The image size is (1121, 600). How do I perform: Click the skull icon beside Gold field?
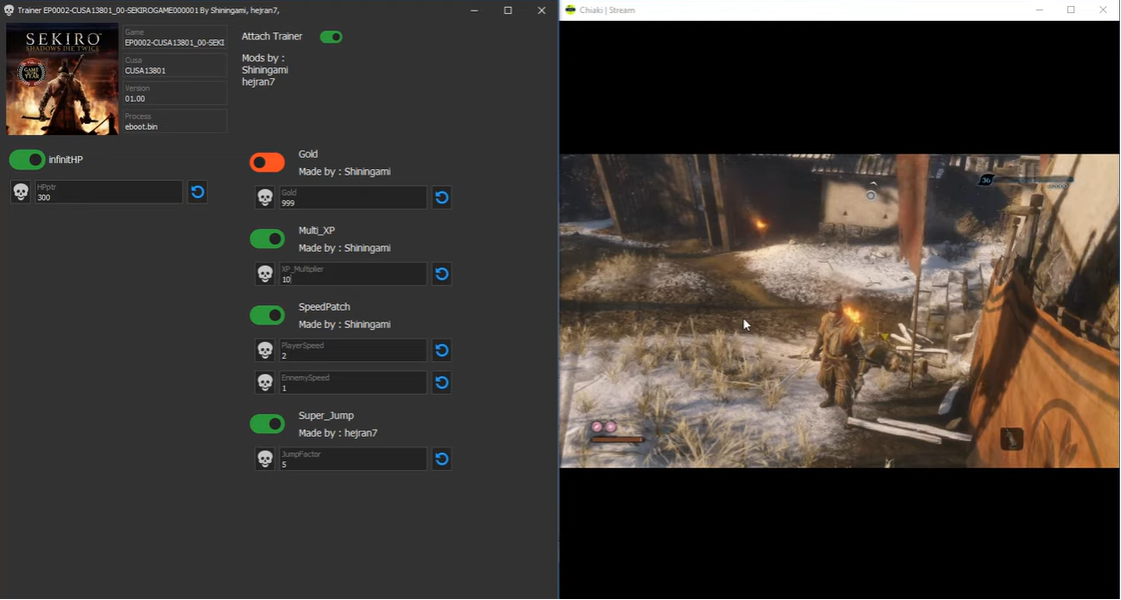point(265,198)
